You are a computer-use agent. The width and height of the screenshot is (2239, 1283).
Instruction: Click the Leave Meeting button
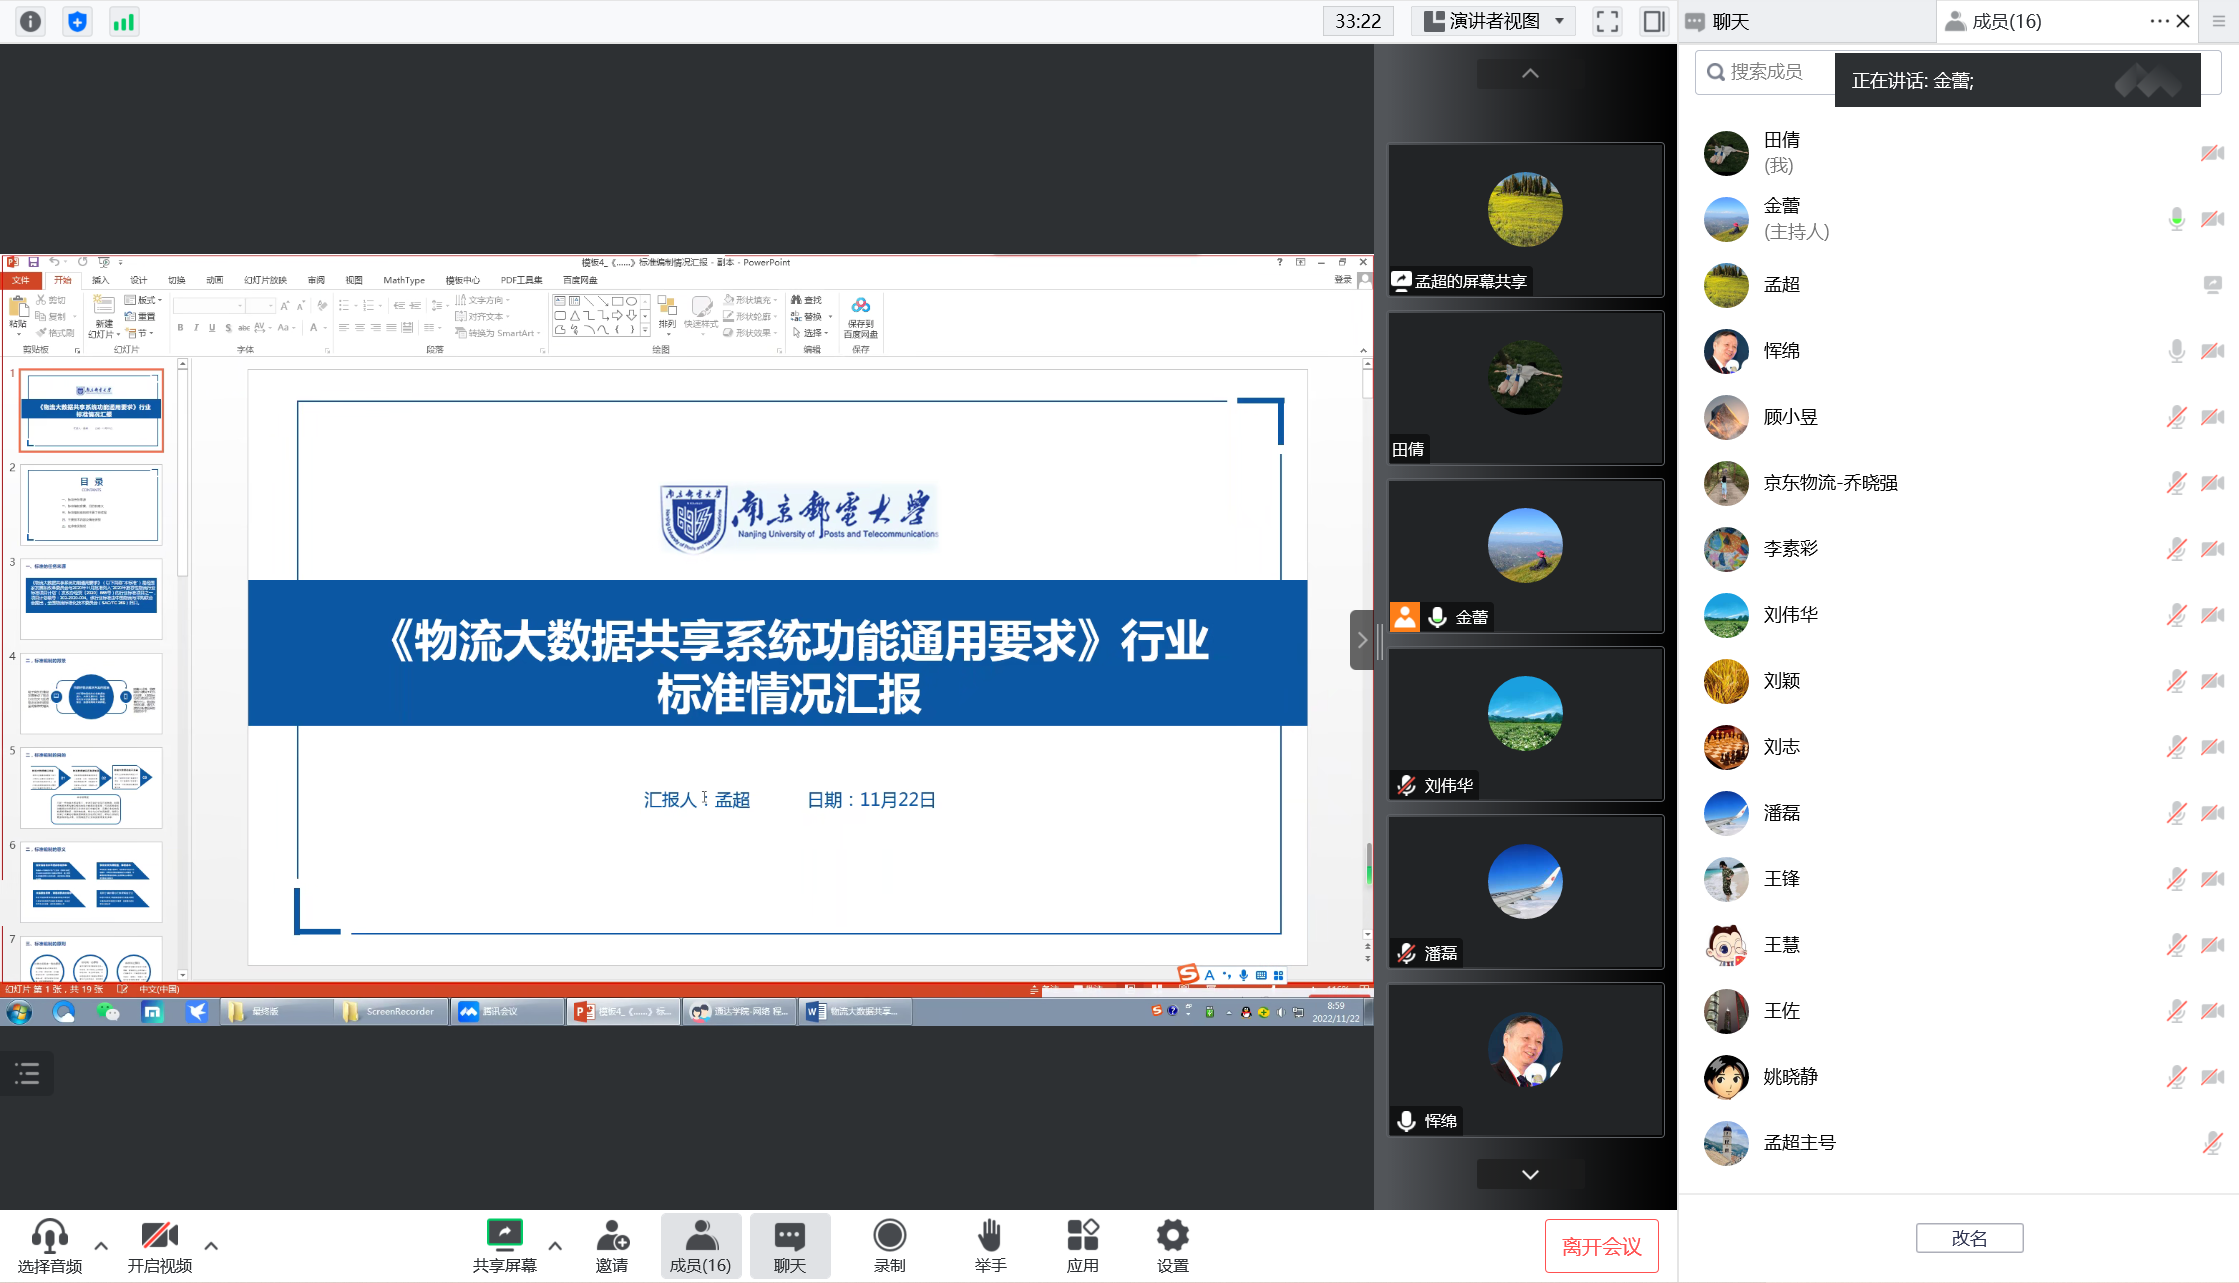[x=1601, y=1246]
